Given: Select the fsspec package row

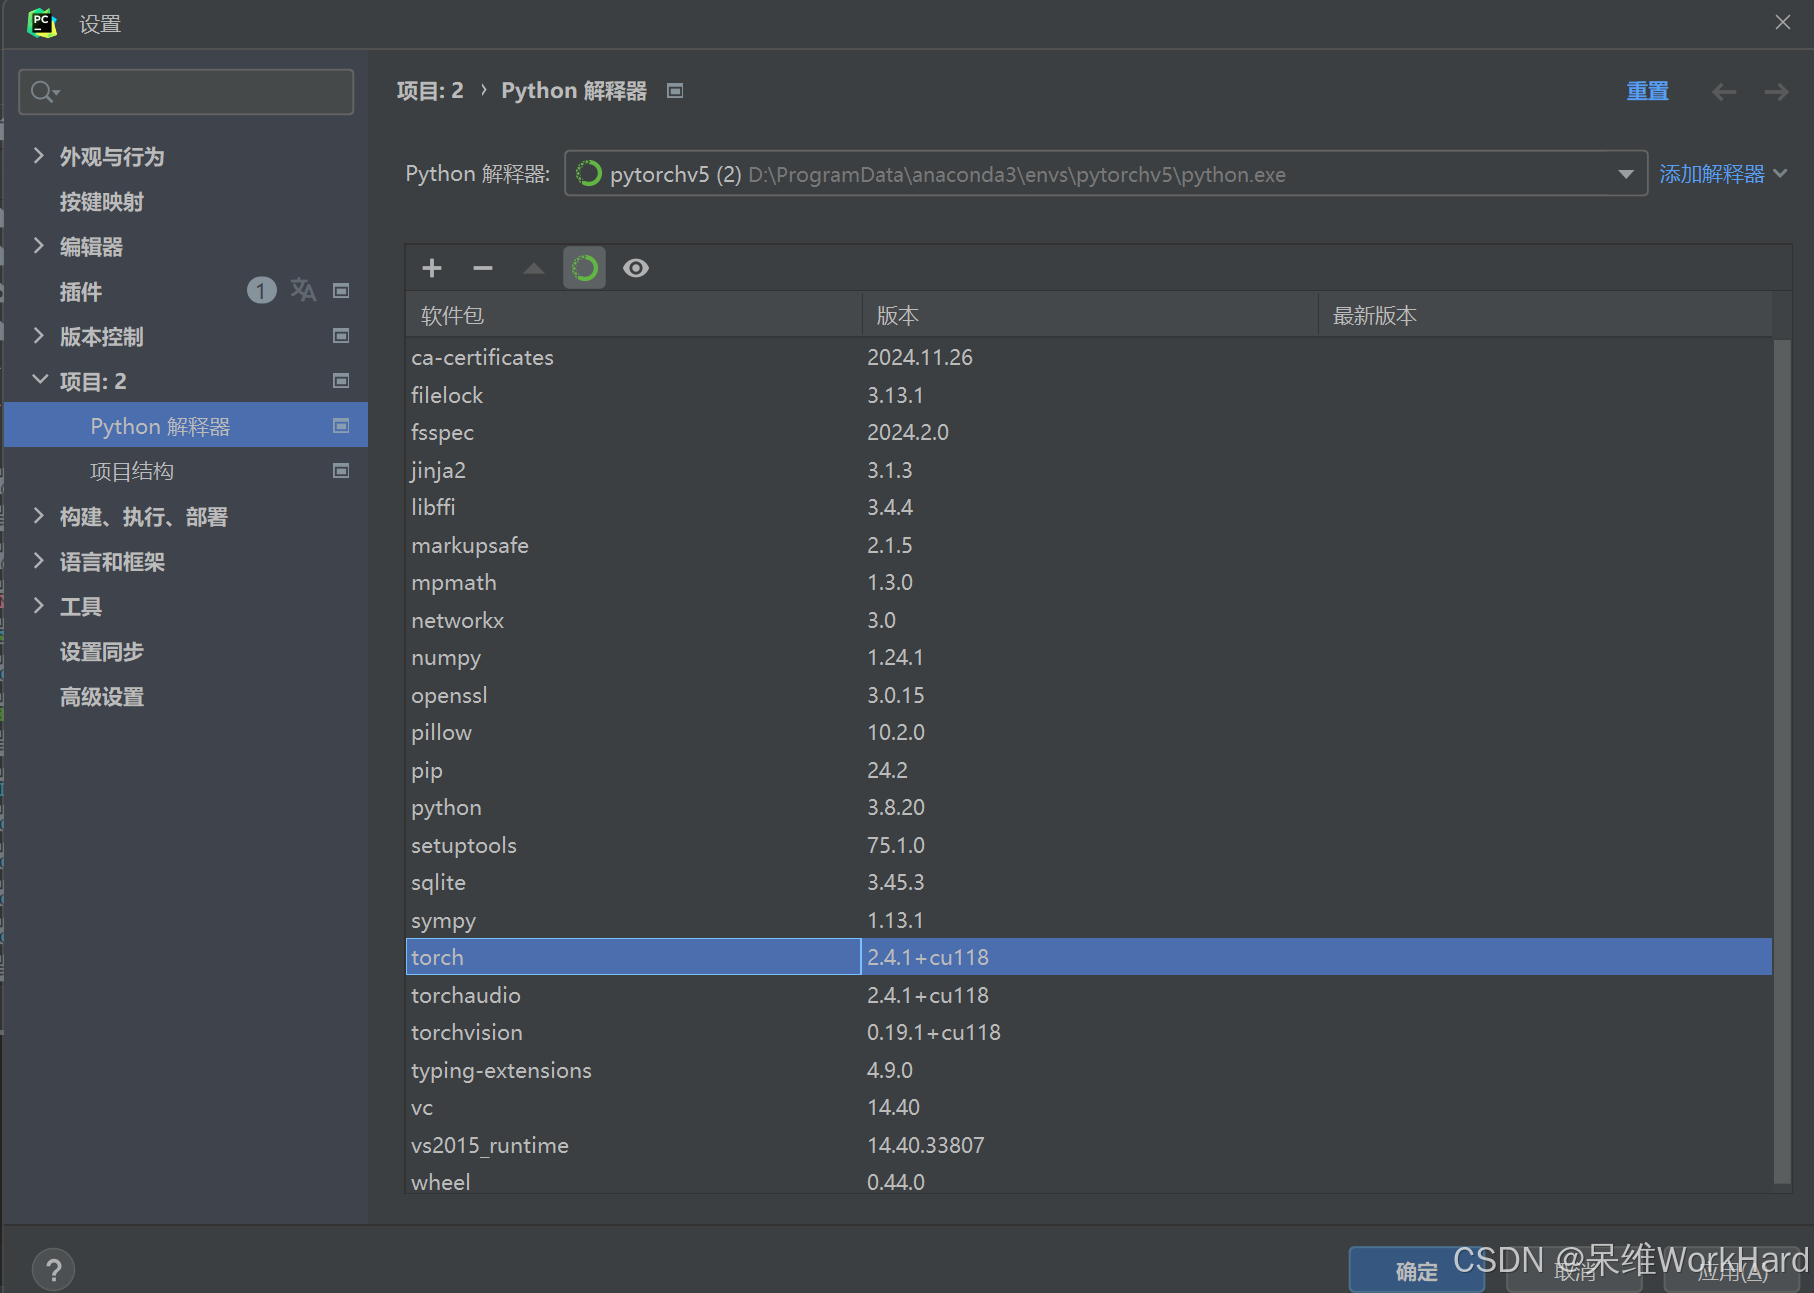Looking at the screenshot, I should point(1089,432).
